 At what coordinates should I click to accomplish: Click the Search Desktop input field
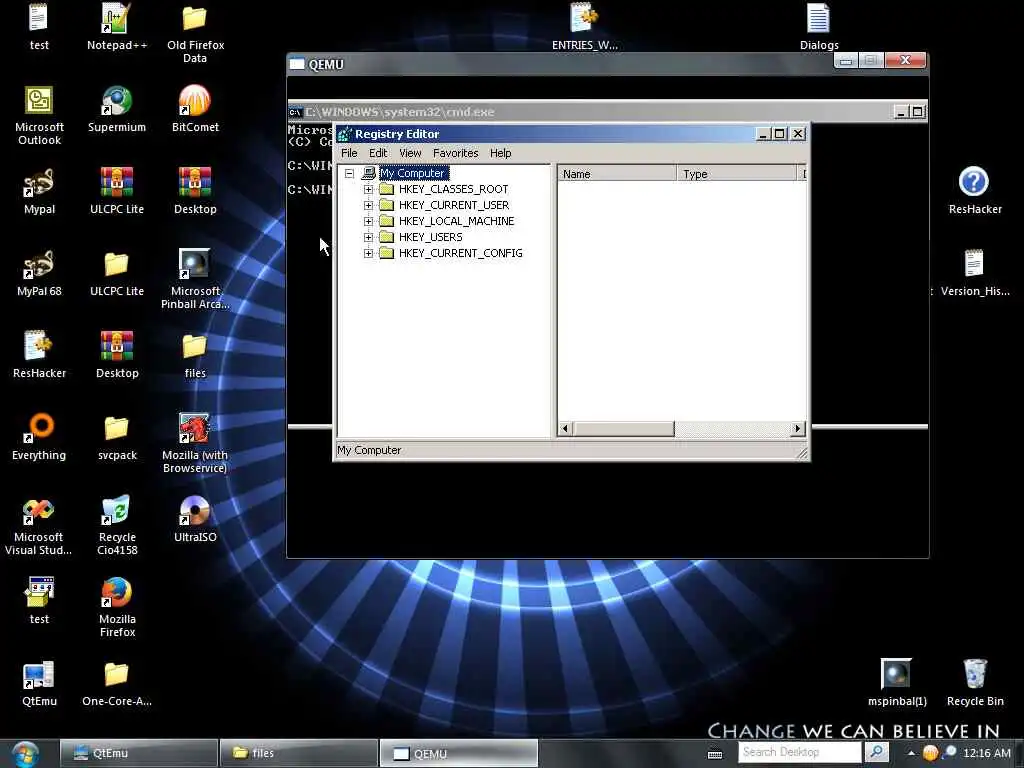[x=800, y=752]
